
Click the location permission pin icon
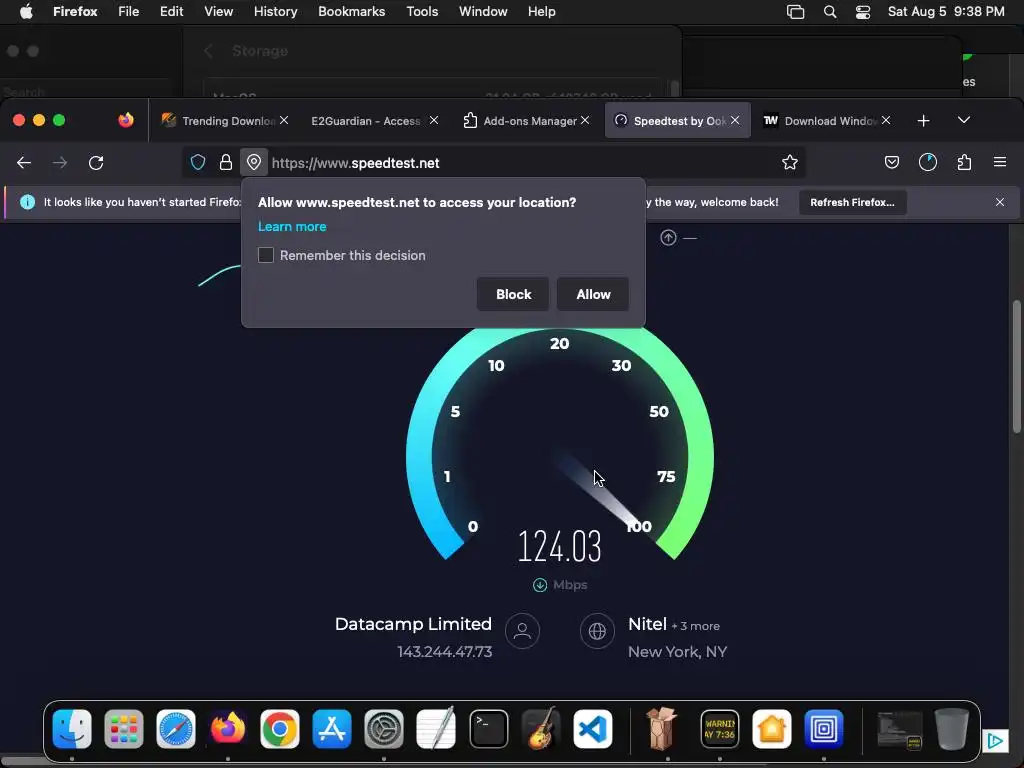click(254, 163)
